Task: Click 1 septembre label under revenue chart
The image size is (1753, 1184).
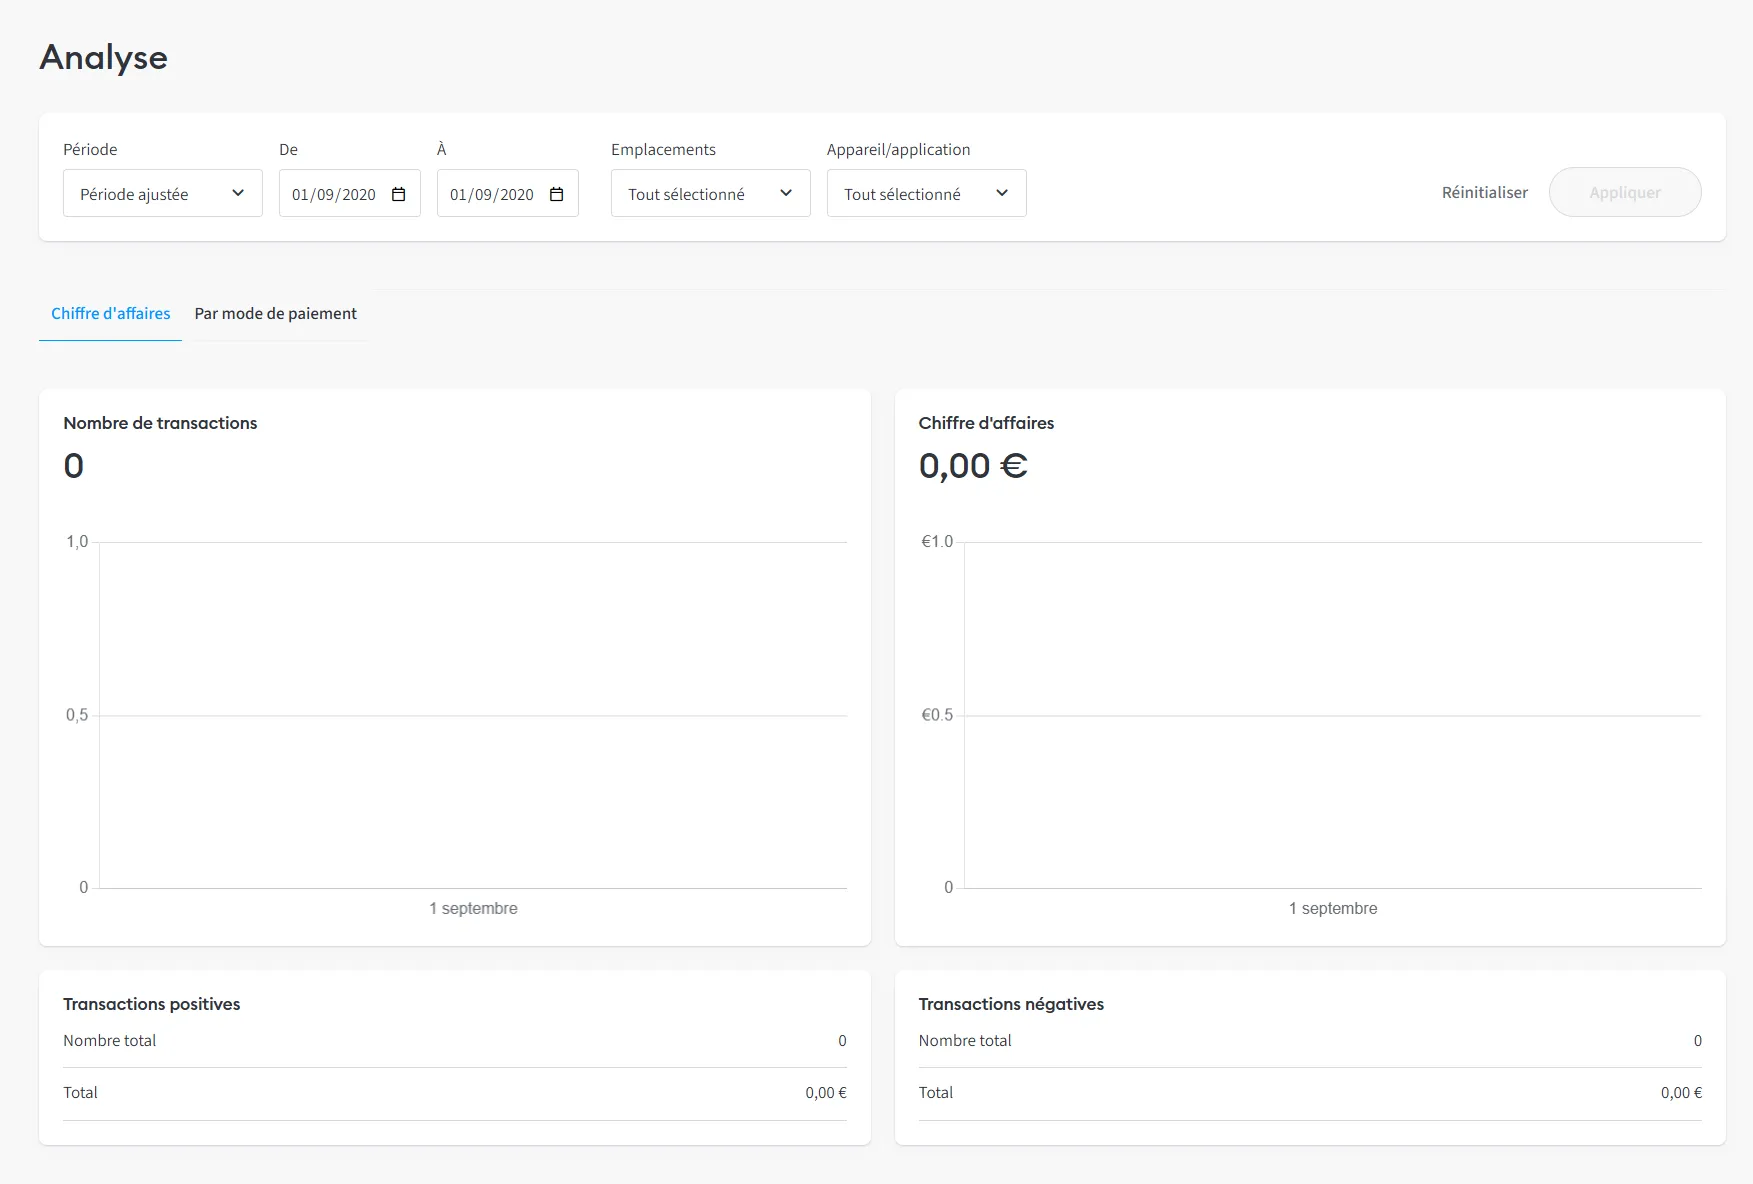Action: (x=1332, y=908)
